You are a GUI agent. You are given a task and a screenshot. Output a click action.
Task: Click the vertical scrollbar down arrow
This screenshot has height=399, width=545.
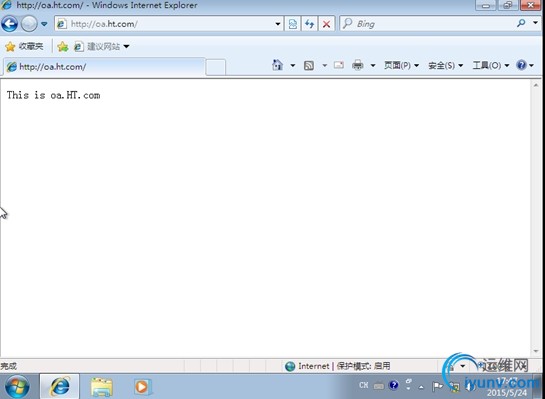pos(536,352)
